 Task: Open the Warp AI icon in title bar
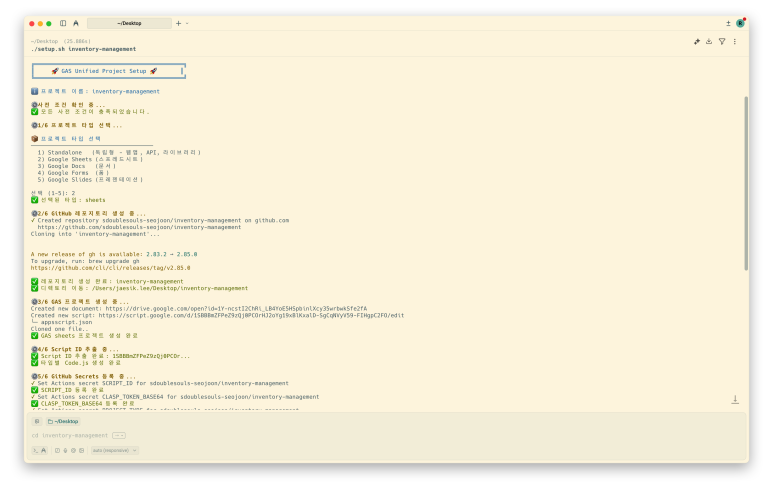[76, 23]
